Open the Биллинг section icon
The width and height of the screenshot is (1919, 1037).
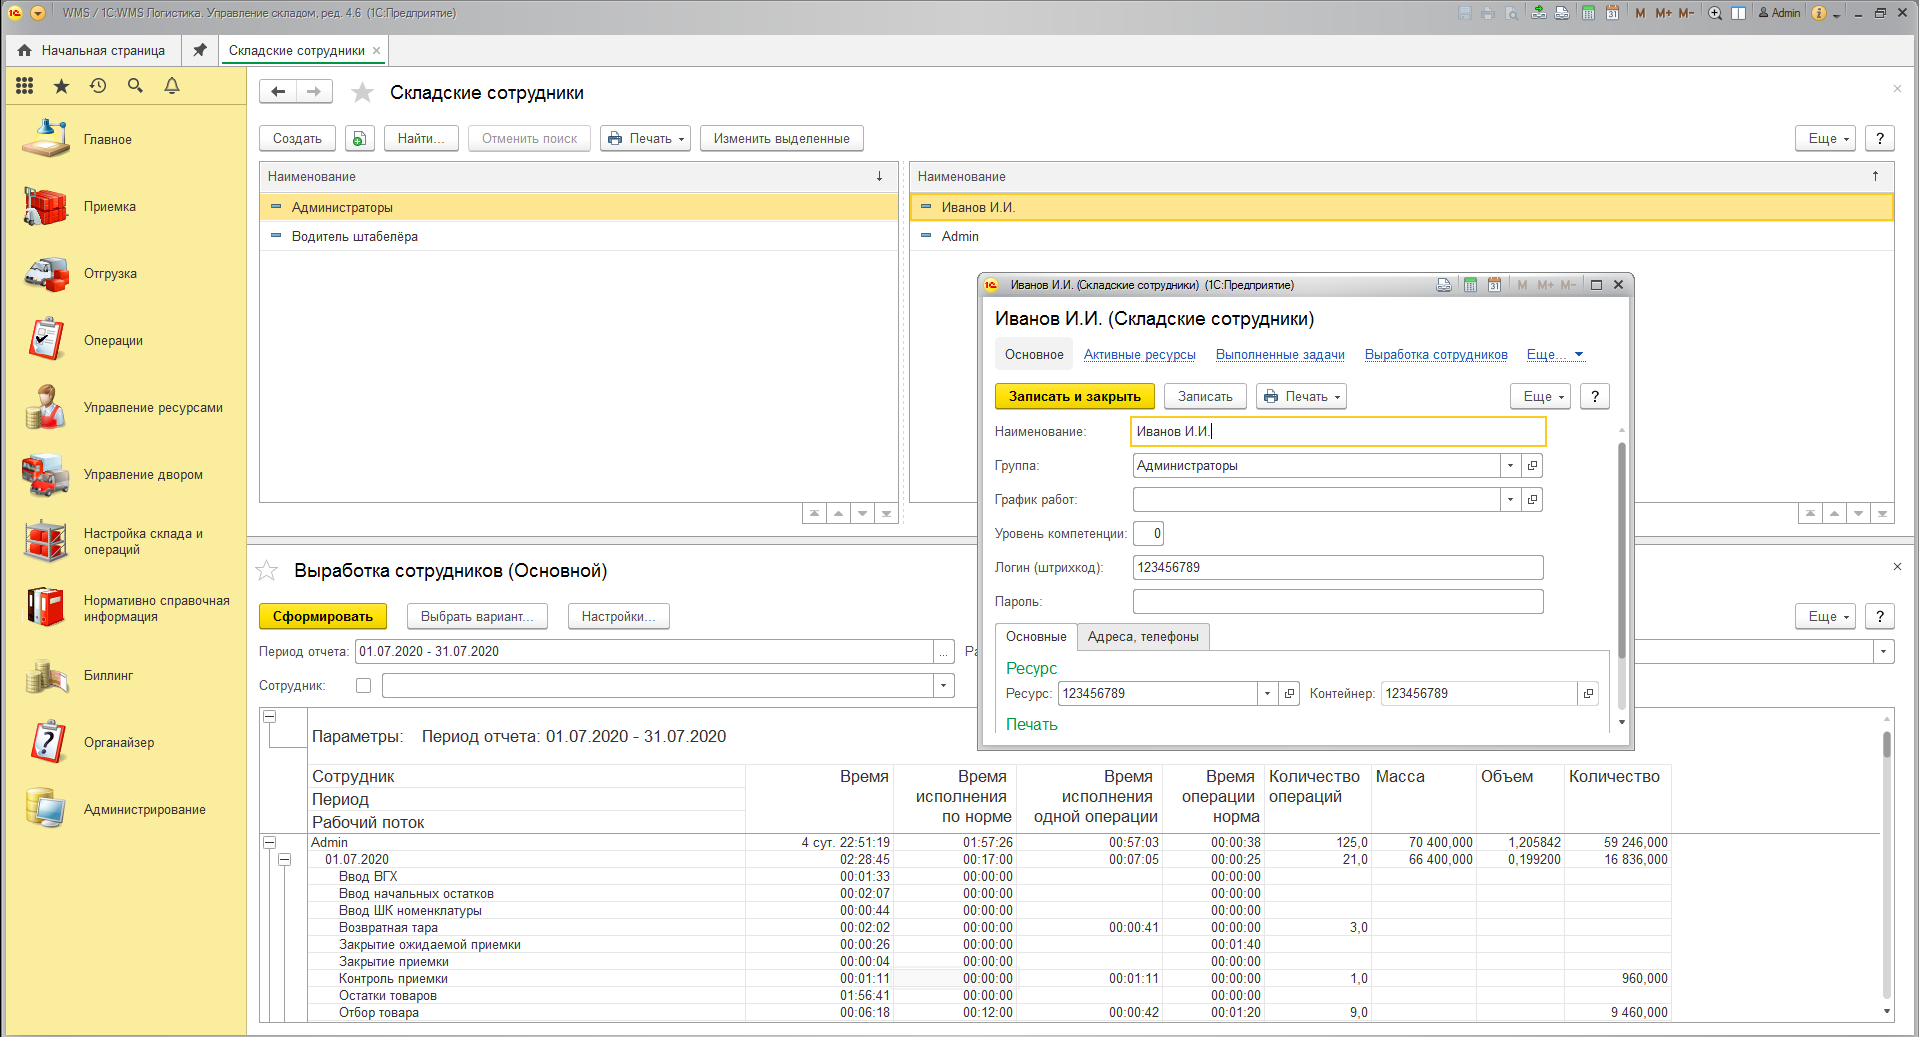coord(46,676)
